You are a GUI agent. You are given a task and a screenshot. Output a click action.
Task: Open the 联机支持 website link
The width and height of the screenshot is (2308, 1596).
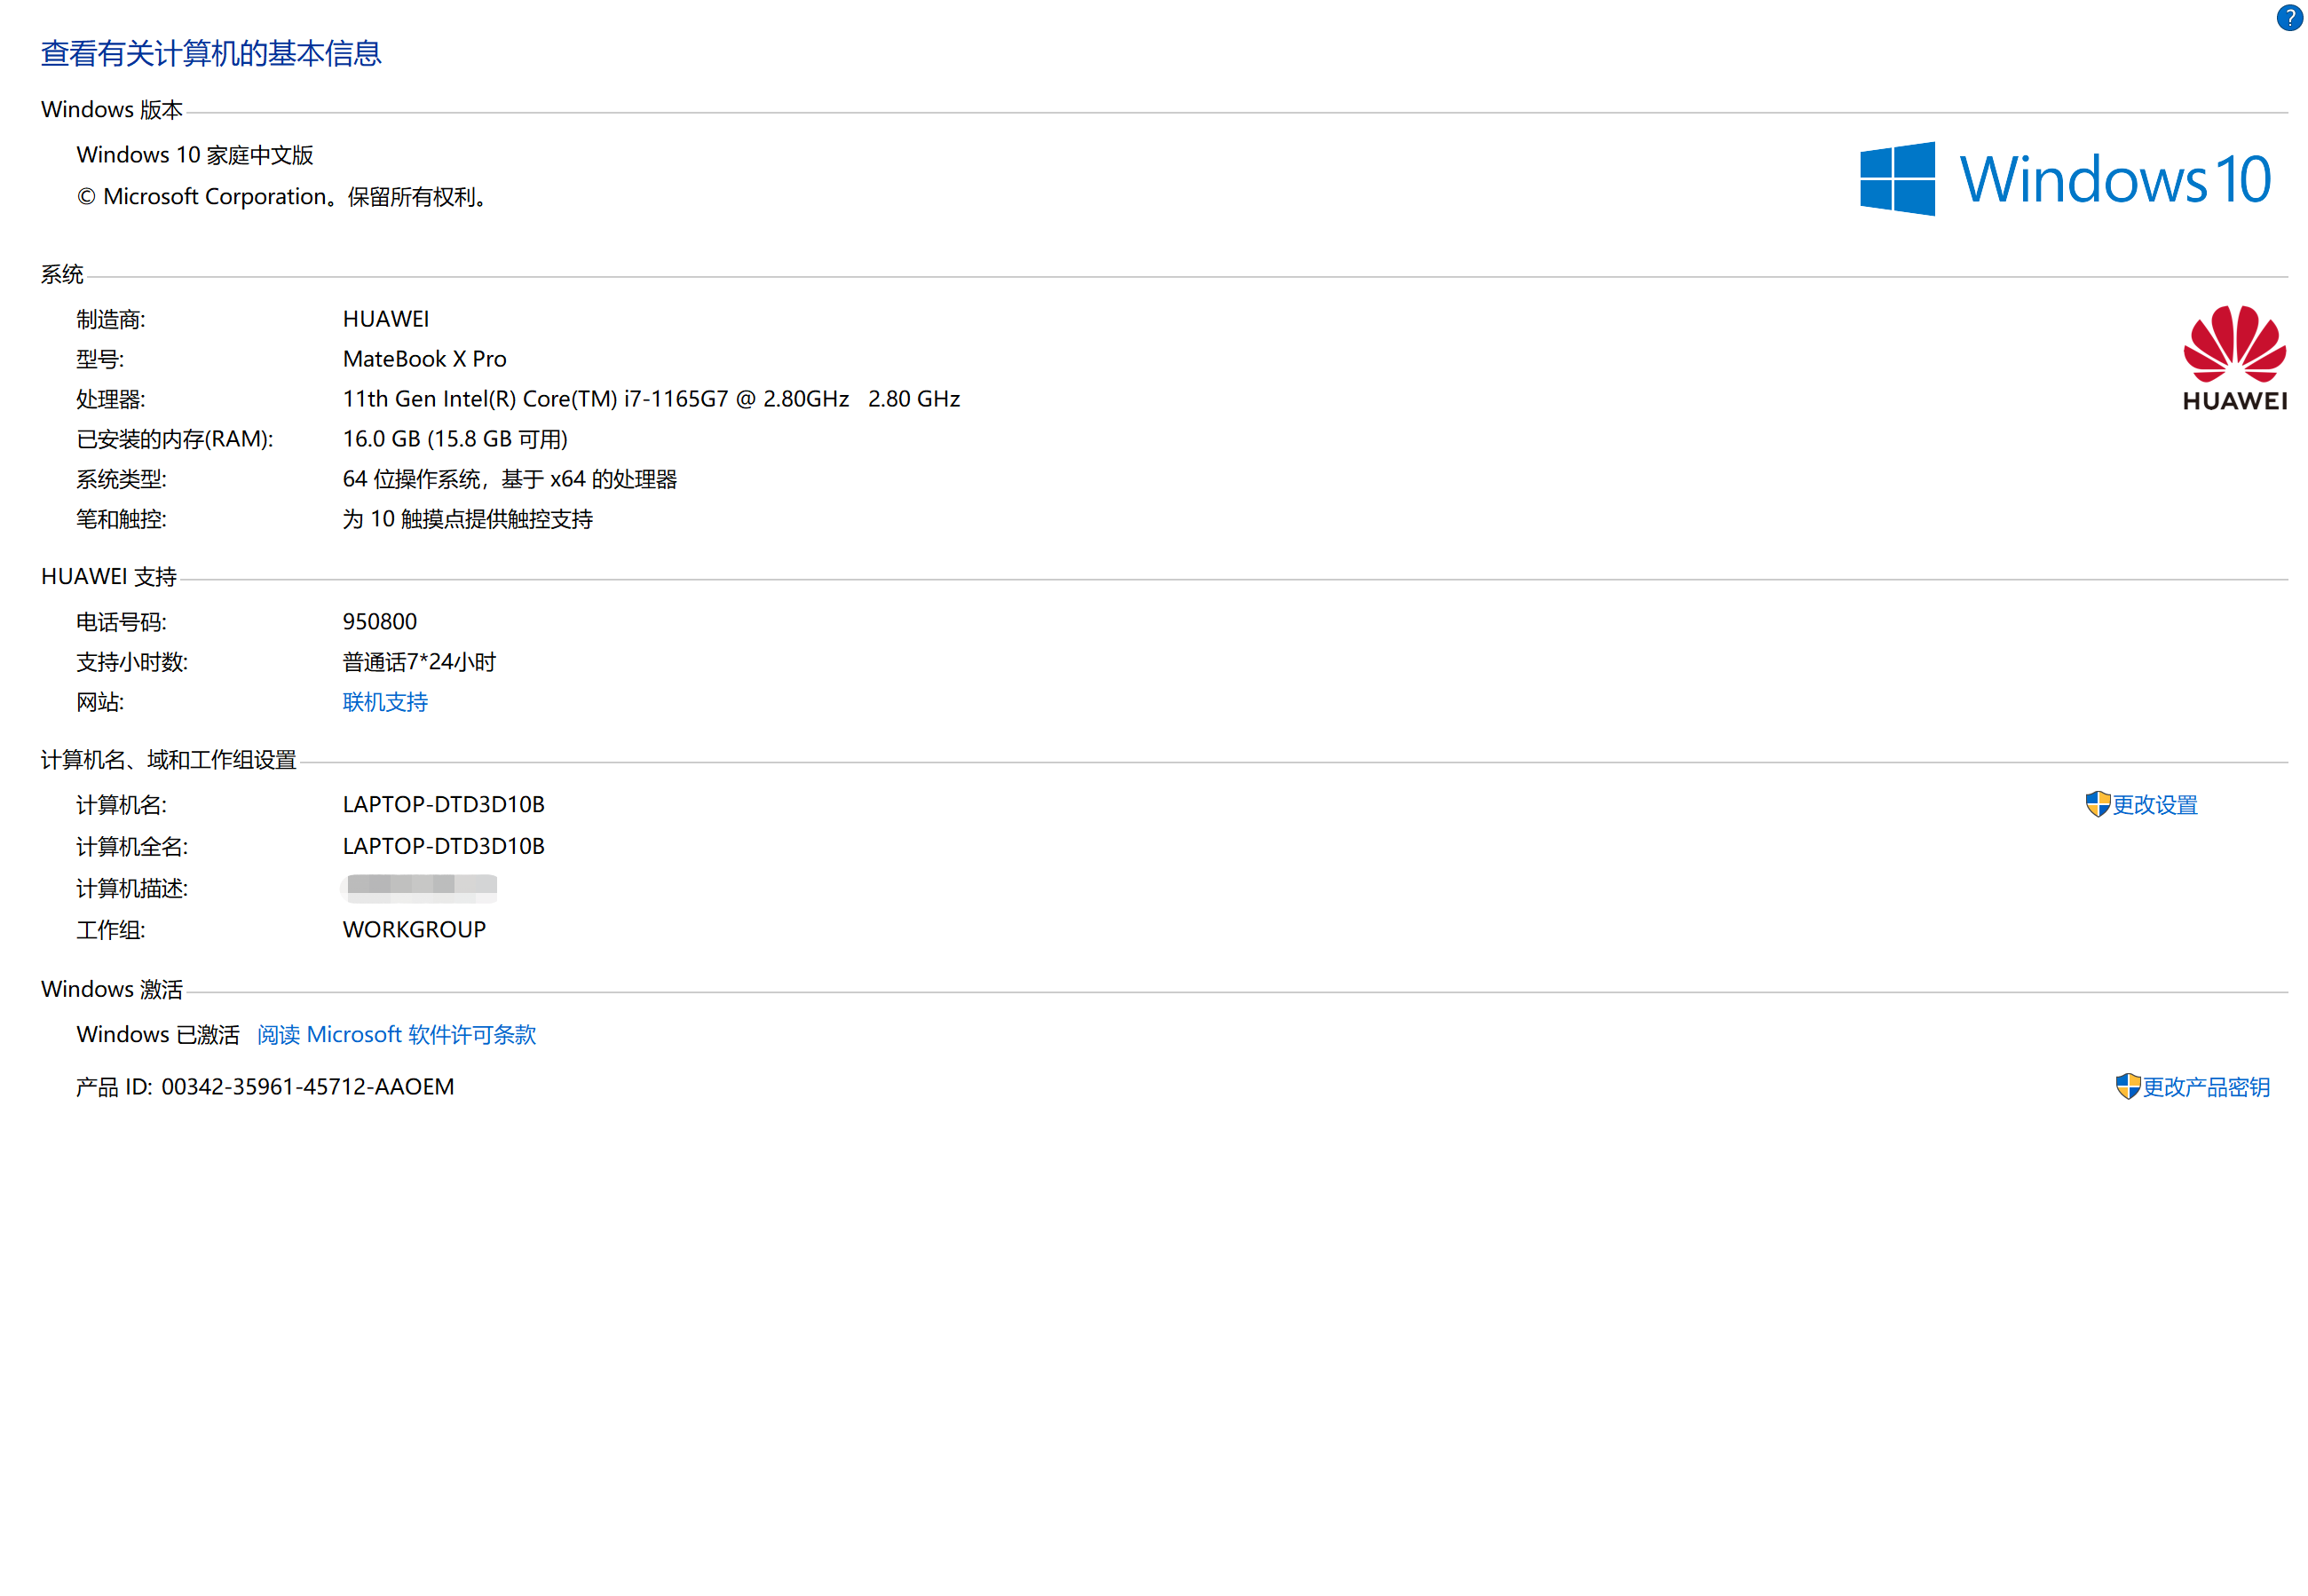385,702
